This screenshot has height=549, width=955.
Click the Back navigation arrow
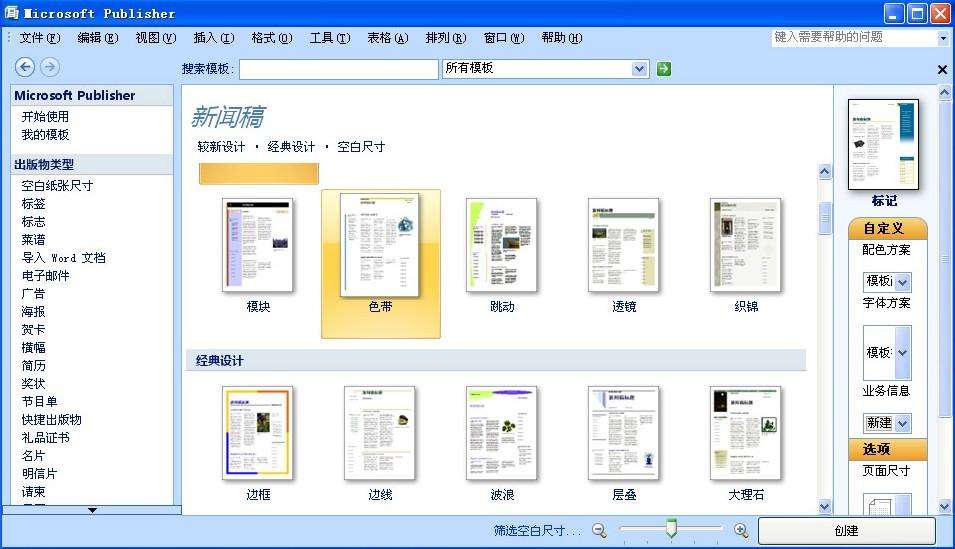click(x=25, y=67)
